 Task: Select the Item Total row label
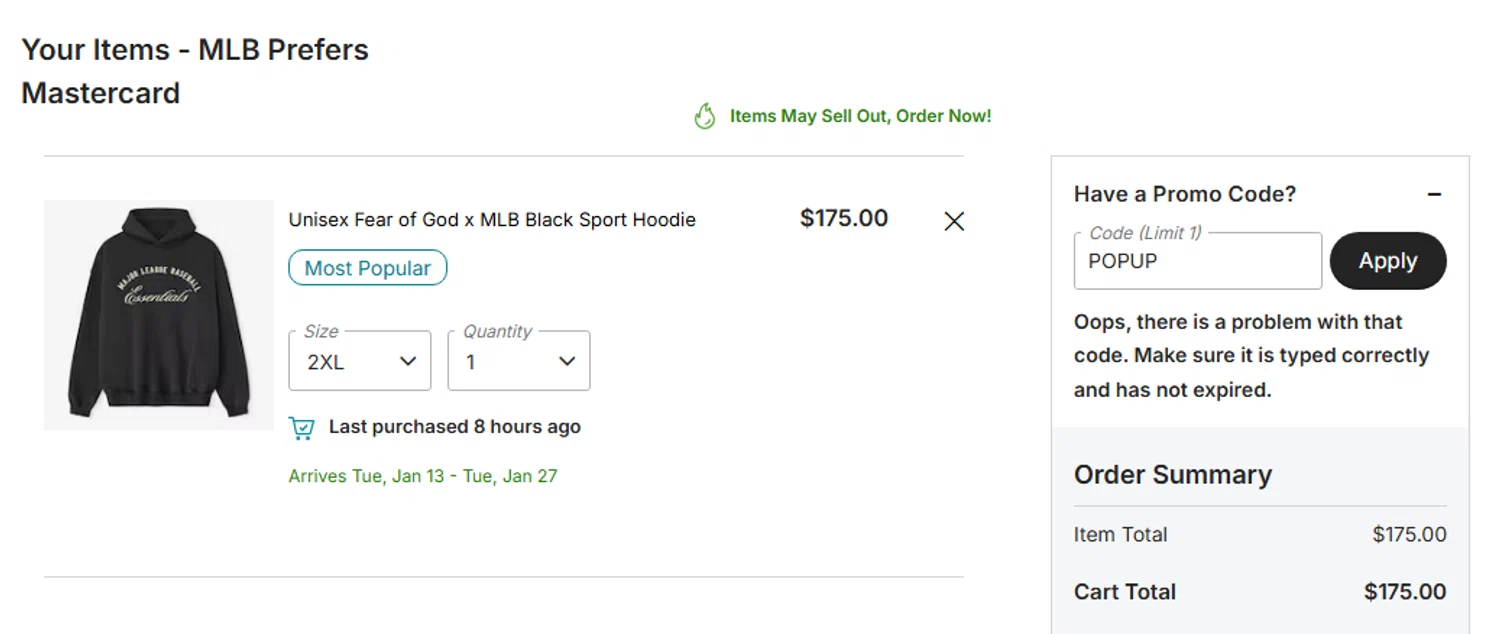pyautogui.click(x=1120, y=535)
